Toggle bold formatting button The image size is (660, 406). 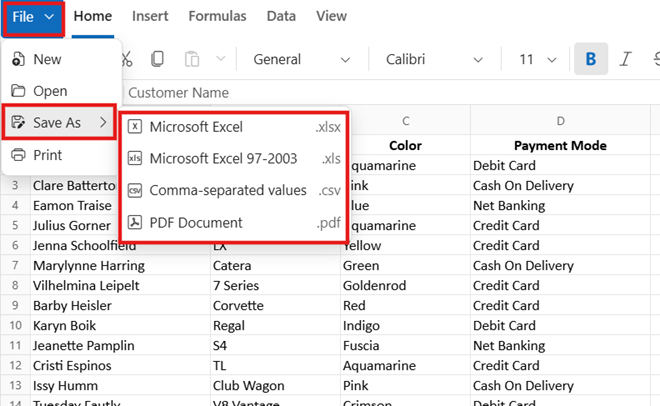[591, 59]
